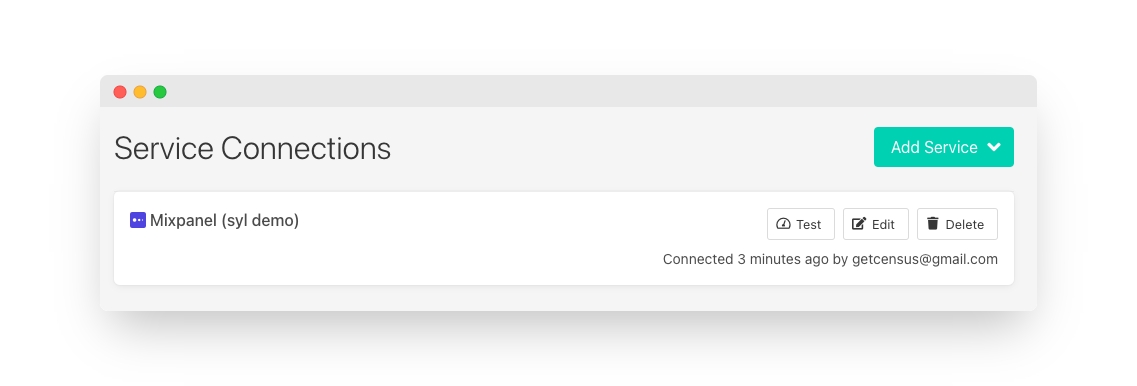
Task: Close the window with the red button
Action: click(120, 92)
